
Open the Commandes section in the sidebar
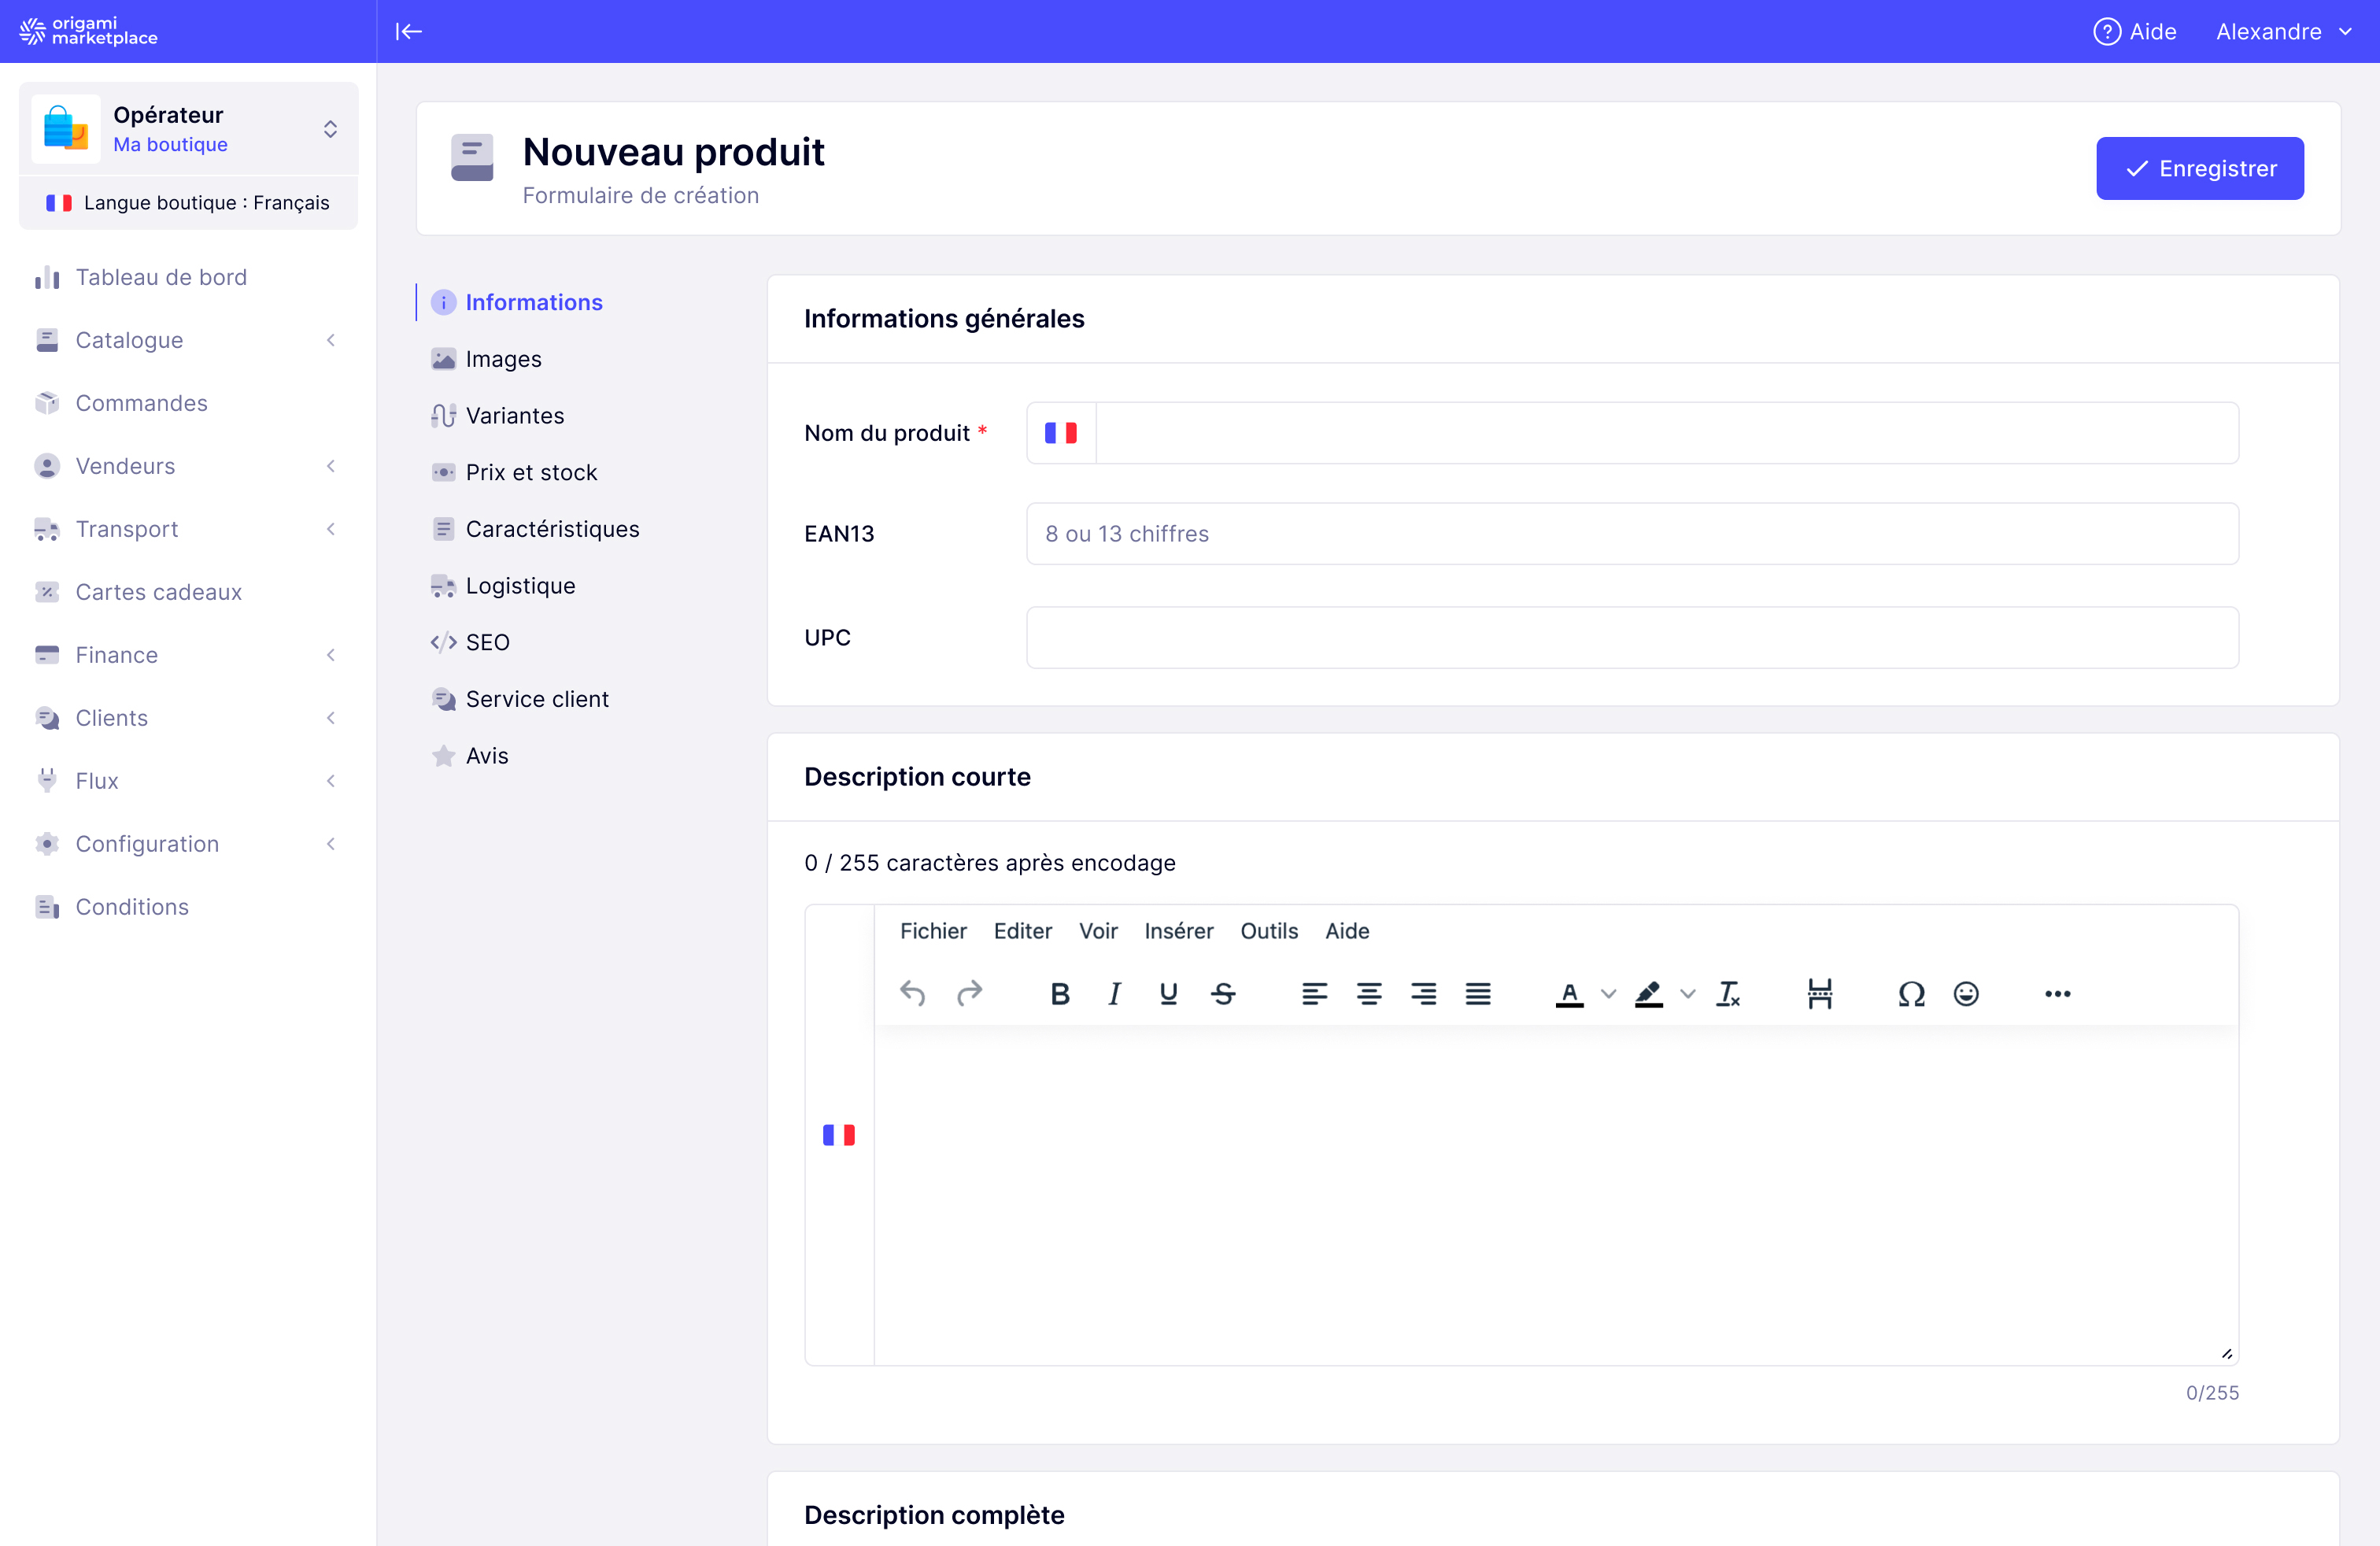coord(140,403)
